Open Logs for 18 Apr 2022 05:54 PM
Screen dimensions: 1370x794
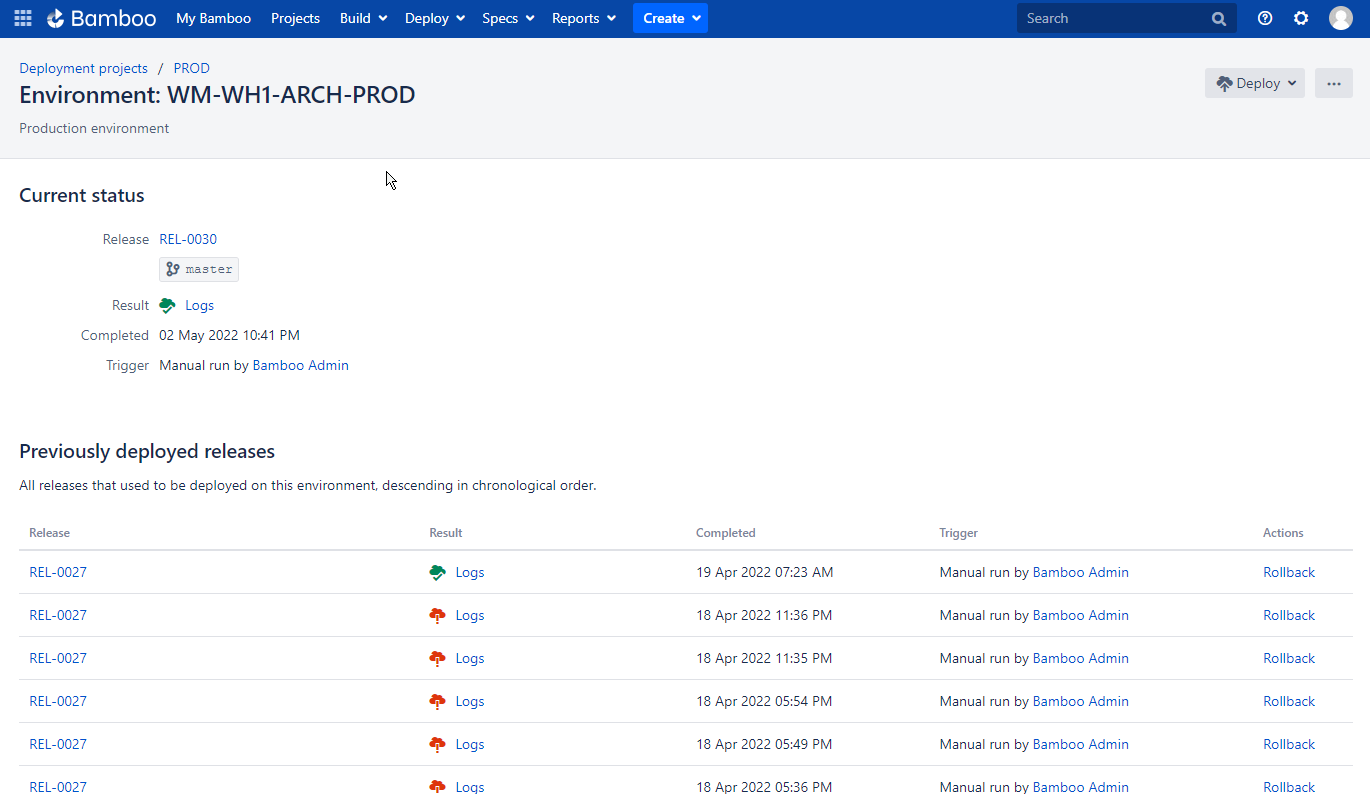pyautogui.click(x=470, y=702)
